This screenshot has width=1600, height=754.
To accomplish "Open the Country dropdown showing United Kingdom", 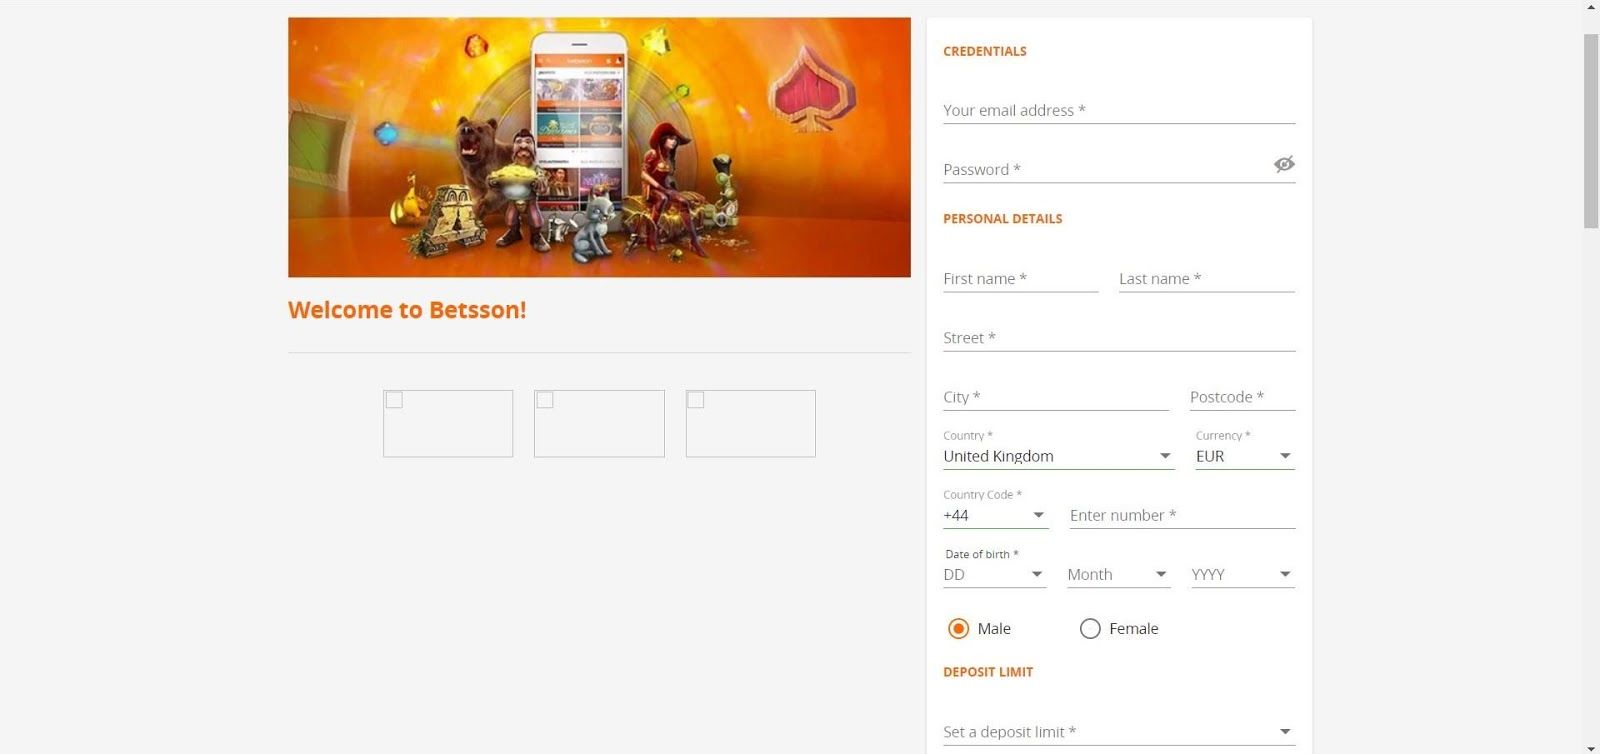I will (x=1058, y=456).
